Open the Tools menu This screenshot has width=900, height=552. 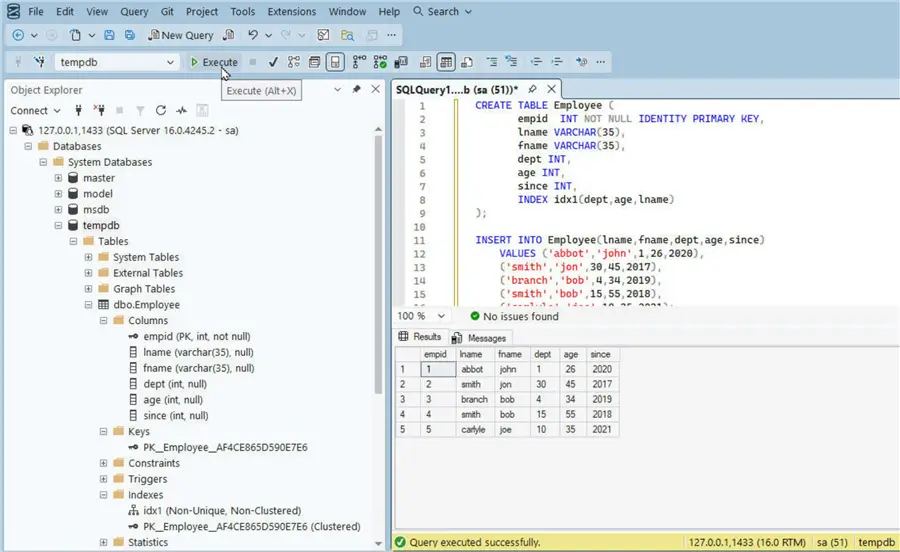tap(243, 11)
